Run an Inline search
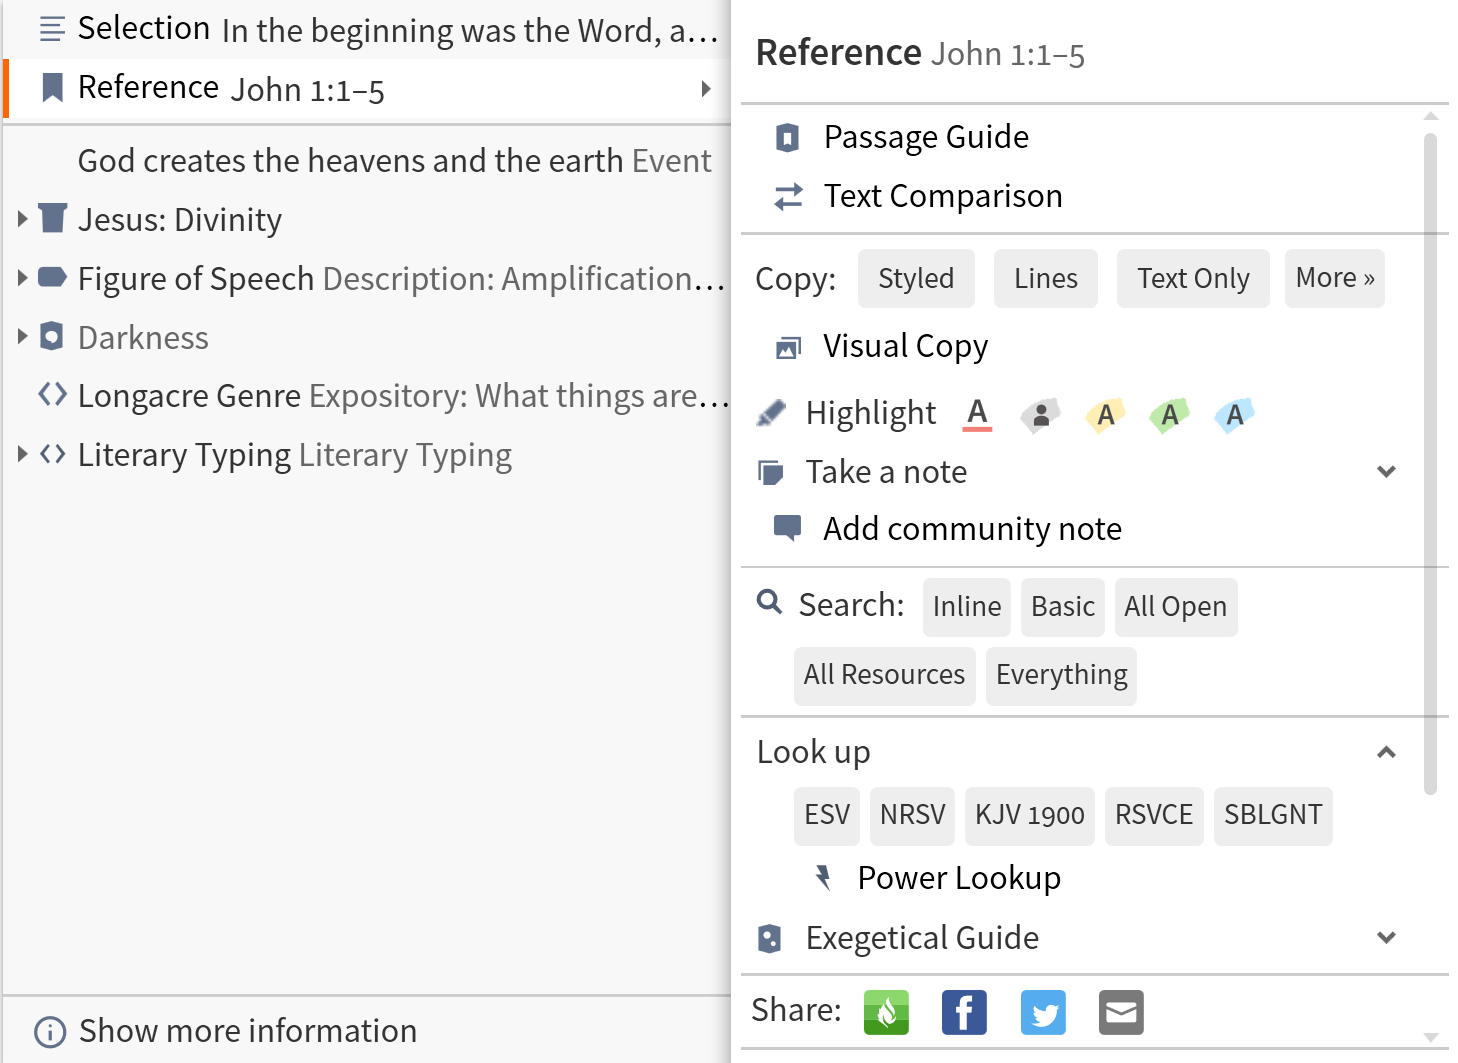Viewport: 1458px width, 1063px height. [x=967, y=607]
